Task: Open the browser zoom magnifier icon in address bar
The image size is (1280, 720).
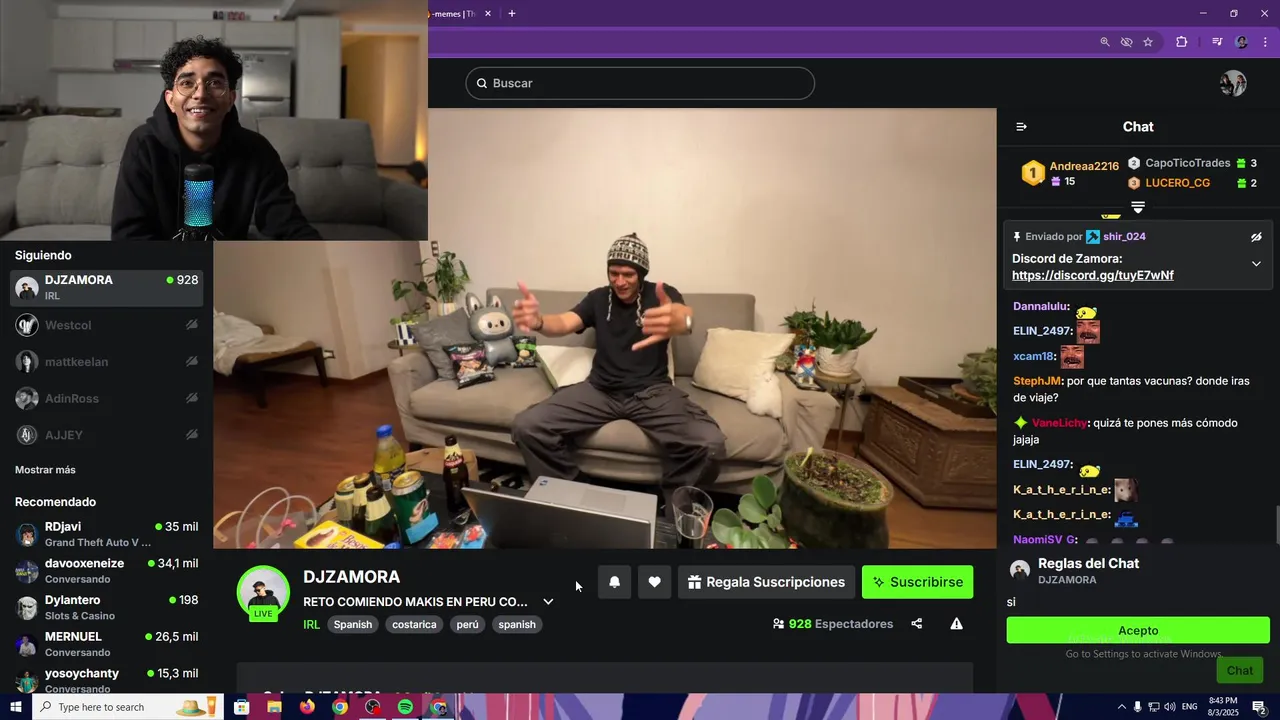Action: pyautogui.click(x=1104, y=42)
